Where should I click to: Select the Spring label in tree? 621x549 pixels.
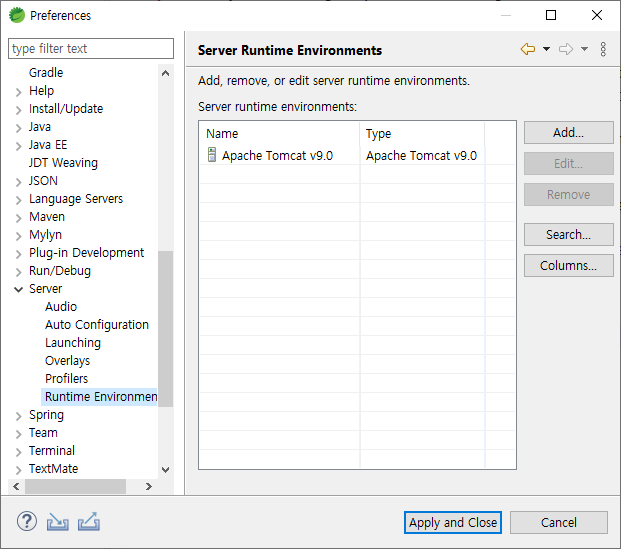pos(46,415)
